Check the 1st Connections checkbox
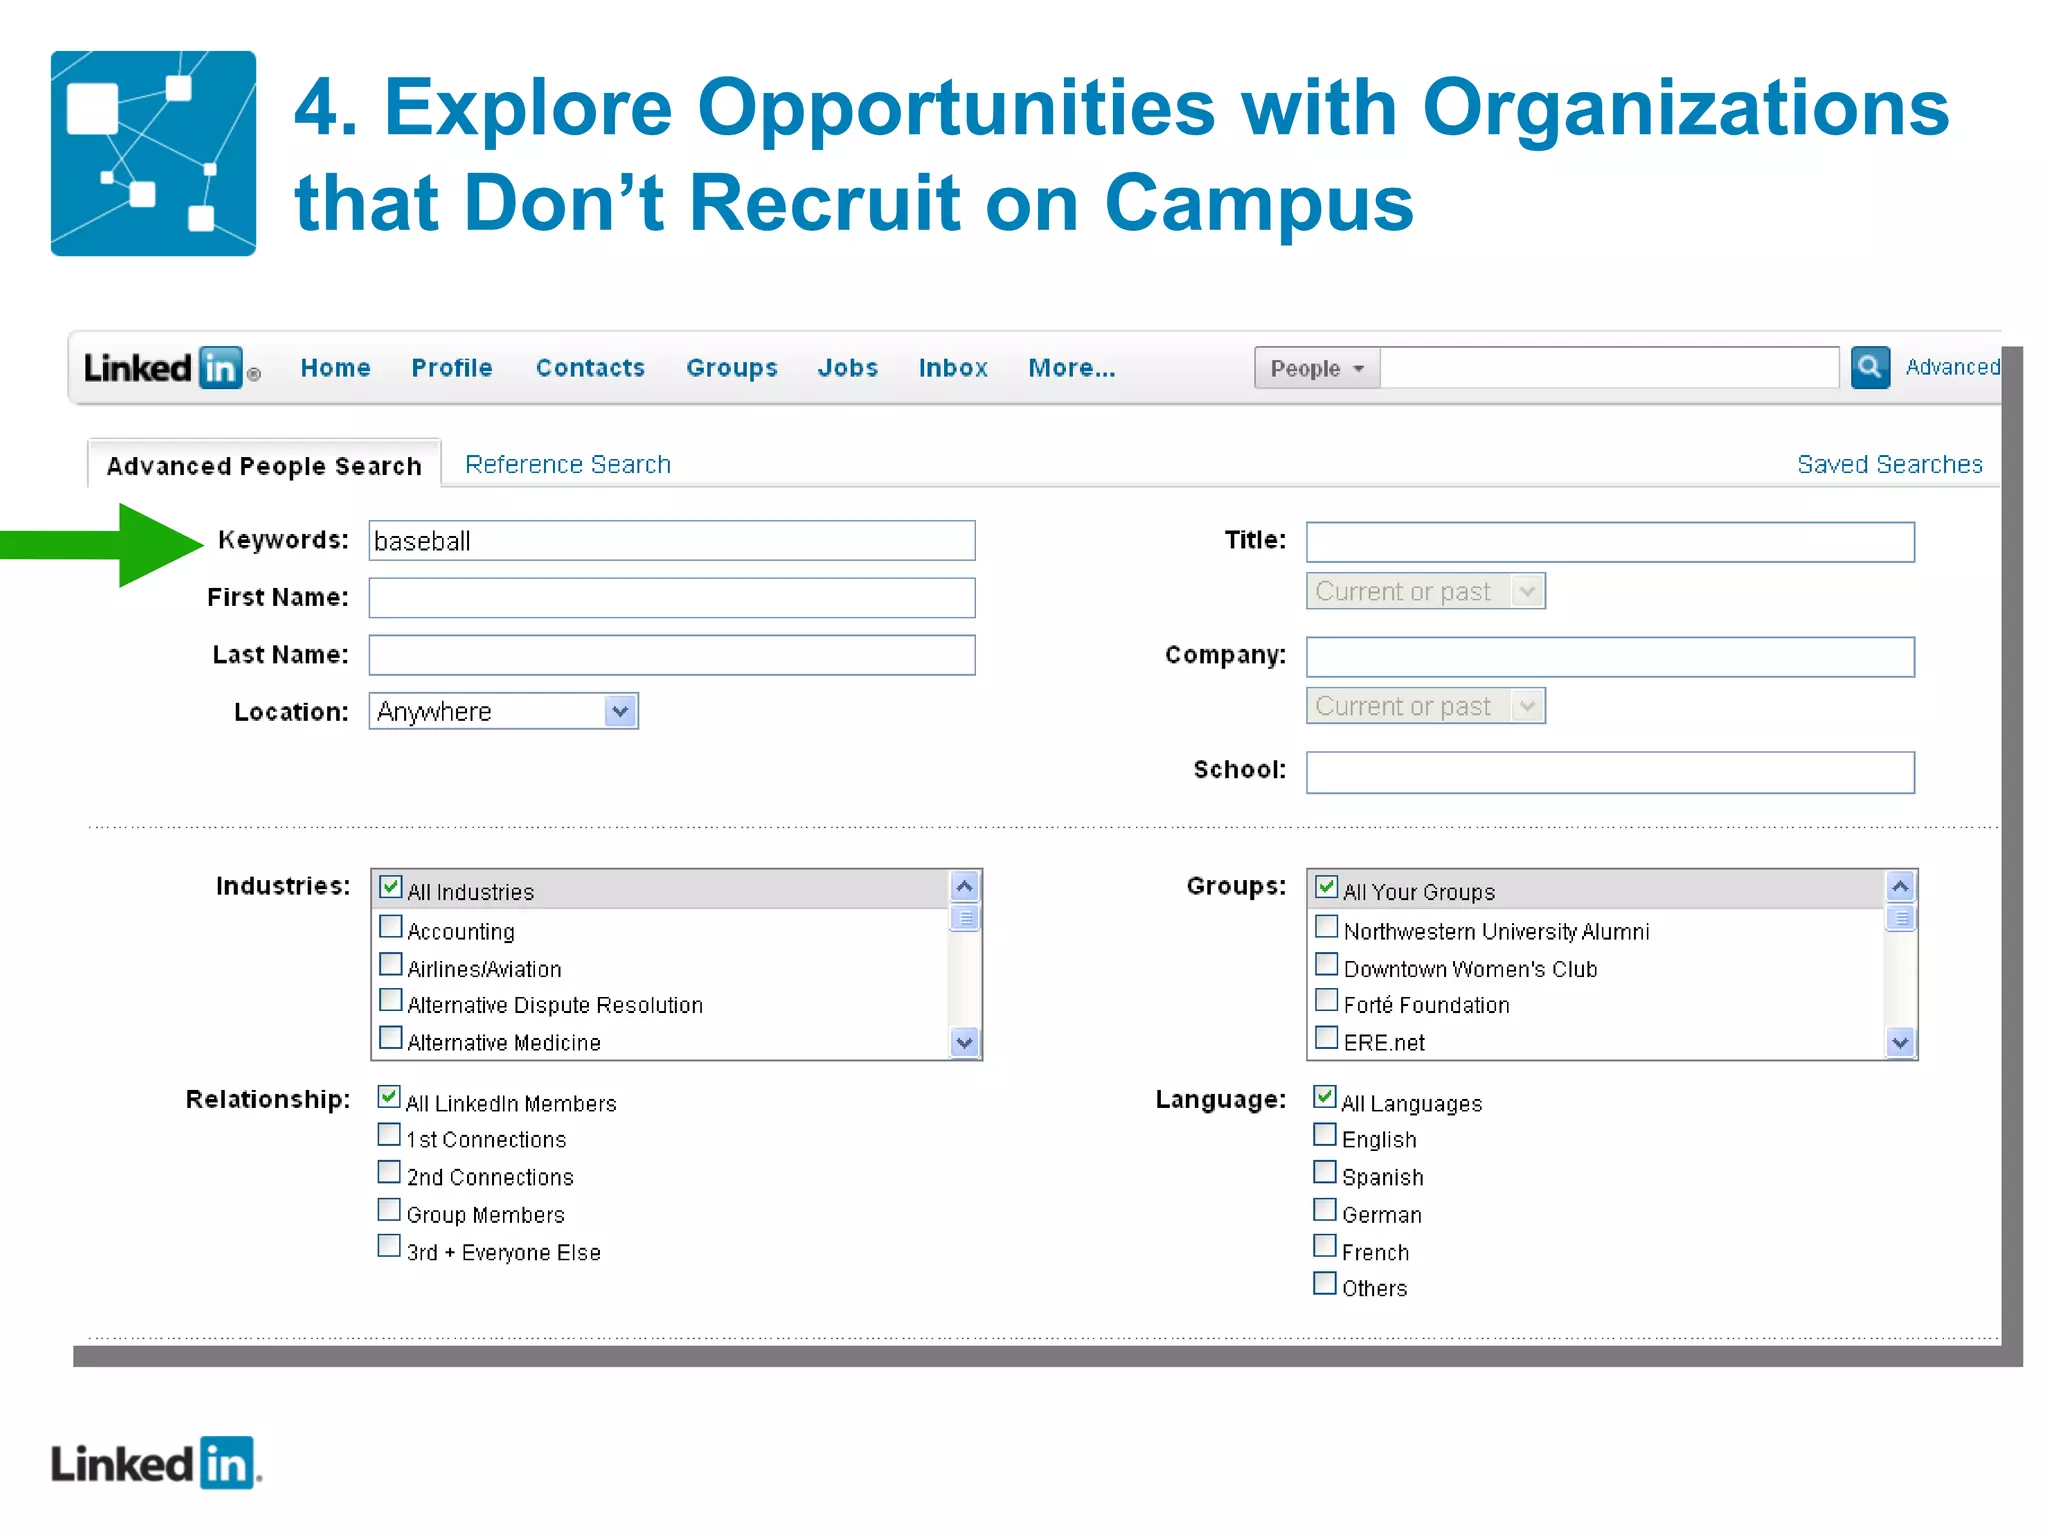Viewport: 2048px width, 1536px height. coord(389,1135)
